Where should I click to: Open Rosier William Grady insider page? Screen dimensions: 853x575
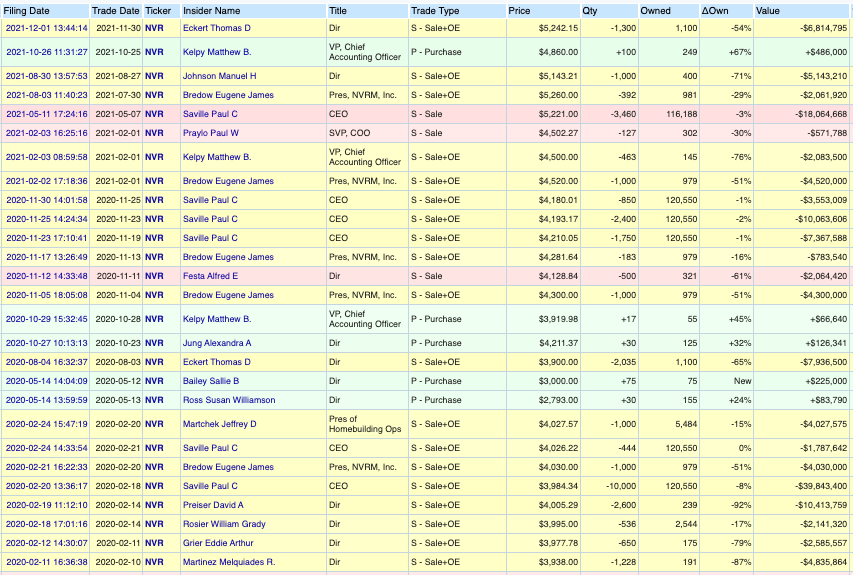click(224, 524)
